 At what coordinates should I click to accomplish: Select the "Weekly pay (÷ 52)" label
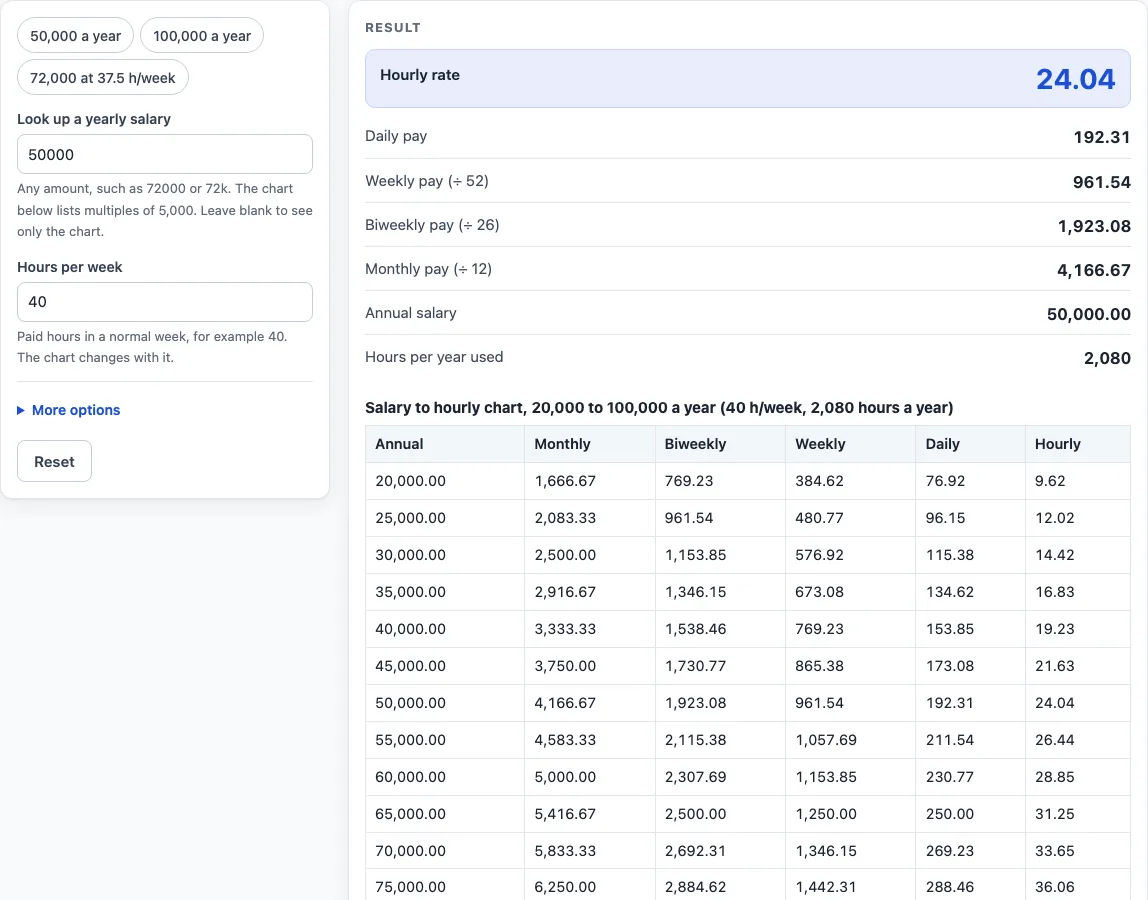tap(427, 181)
